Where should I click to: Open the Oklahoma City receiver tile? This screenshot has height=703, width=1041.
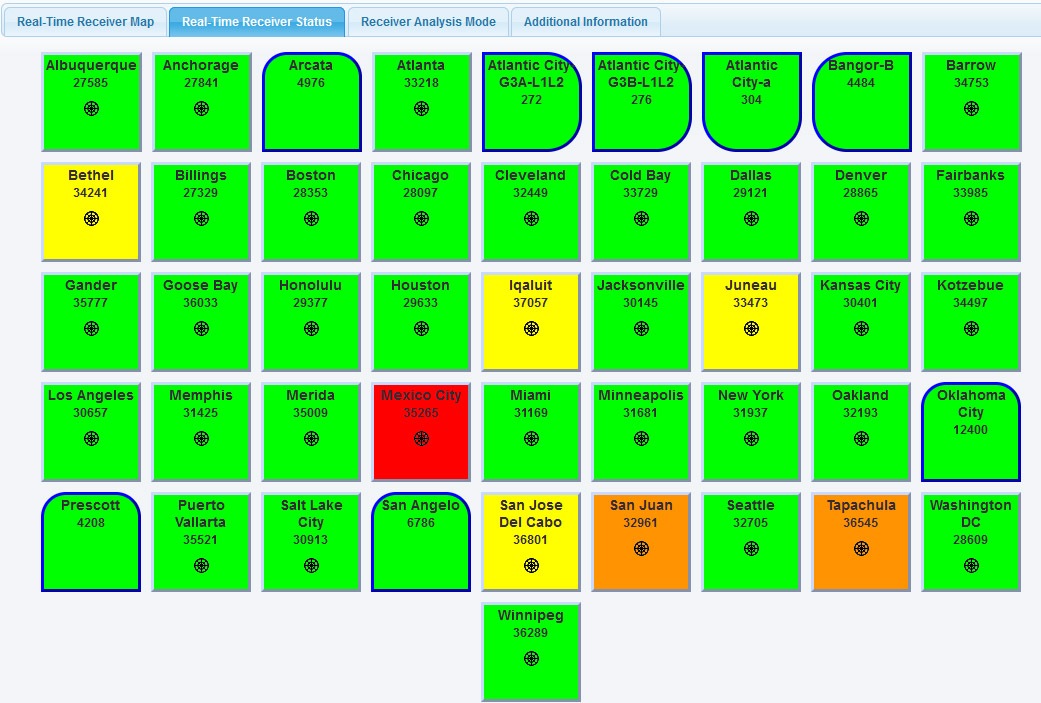(971, 432)
